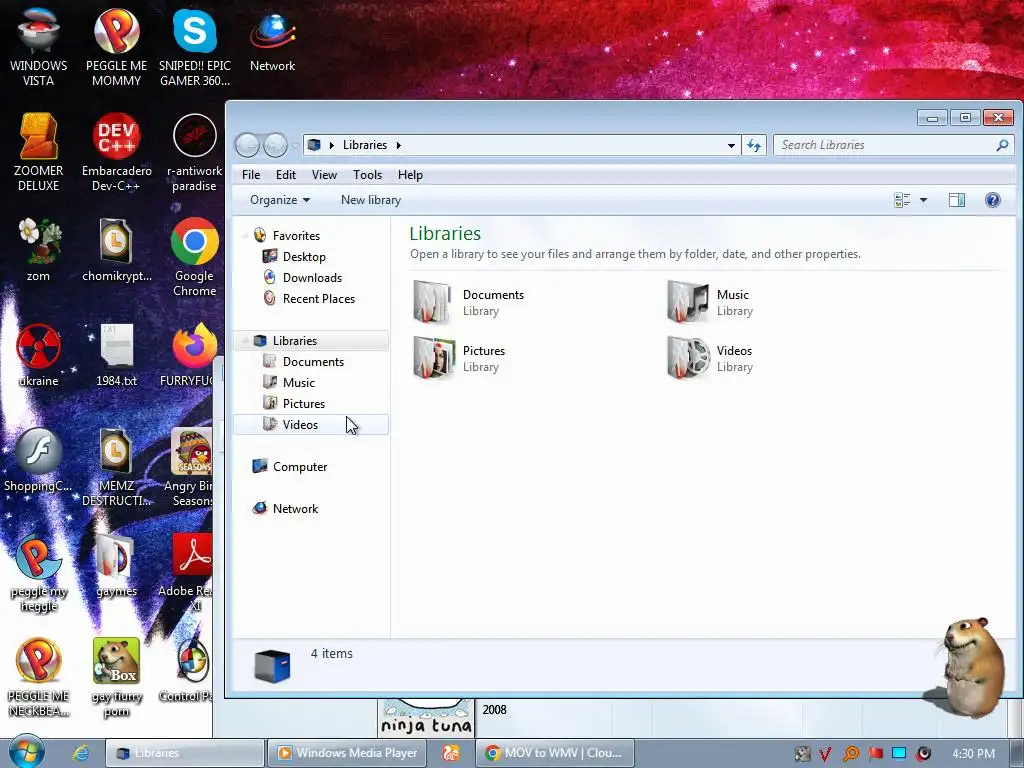Open the Network desktop icon
Screen dimensions: 1024x768
click(272, 40)
